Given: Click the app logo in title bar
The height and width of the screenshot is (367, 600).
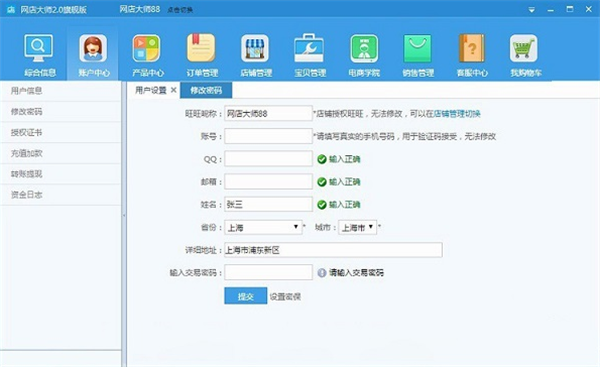Looking at the screenshot, I should (x=11, y=10).
